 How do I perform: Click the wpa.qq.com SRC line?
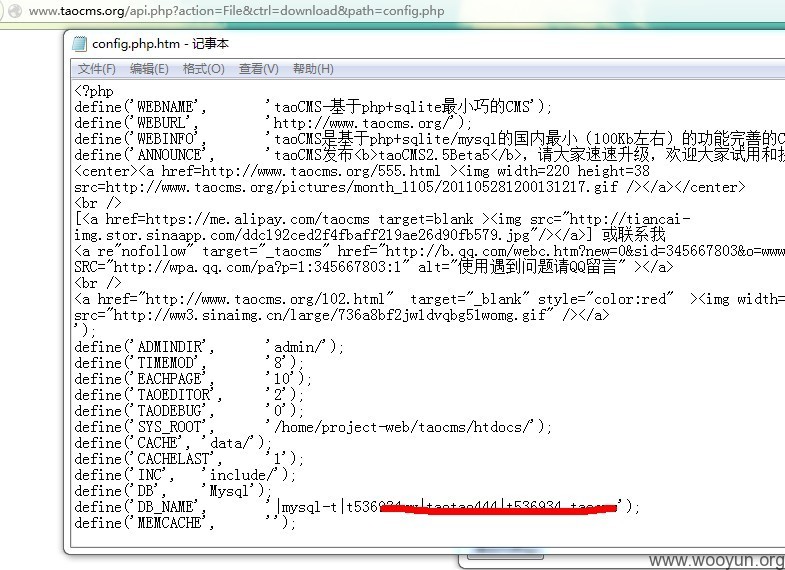coord(373,266)
